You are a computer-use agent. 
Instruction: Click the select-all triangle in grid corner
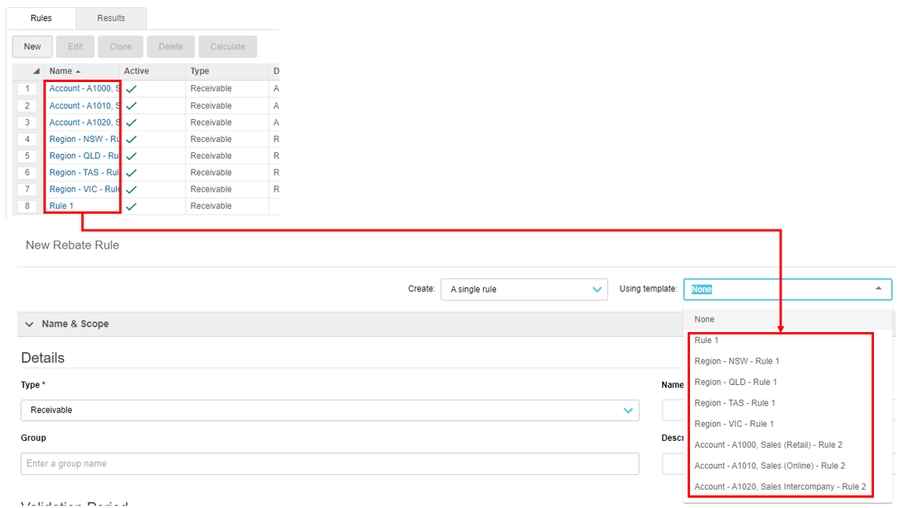pyautogui.click(x=36, y=72)
